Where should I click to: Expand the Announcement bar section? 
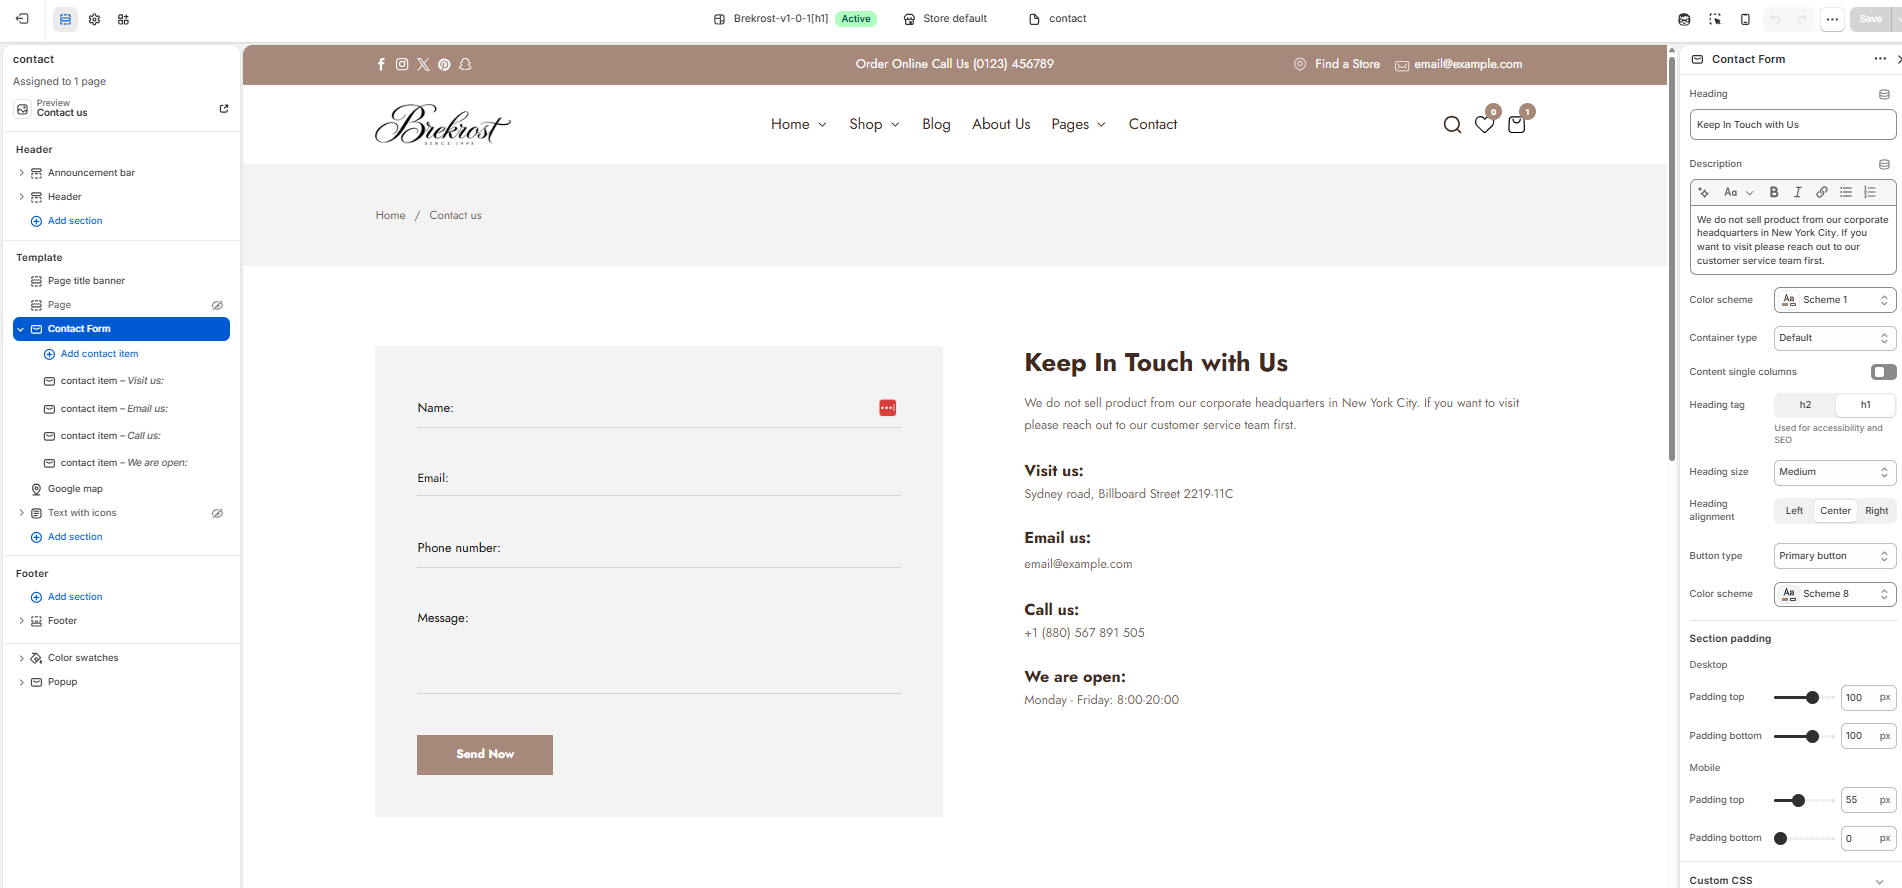pyautogui.click(x=21, y=173)
